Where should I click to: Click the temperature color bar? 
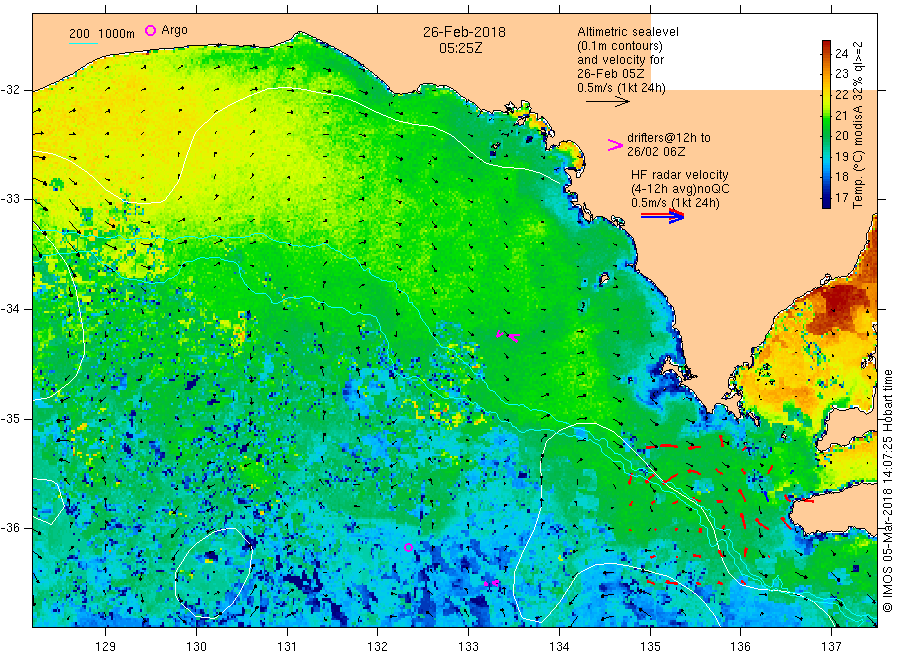click(x=826, y=124)
